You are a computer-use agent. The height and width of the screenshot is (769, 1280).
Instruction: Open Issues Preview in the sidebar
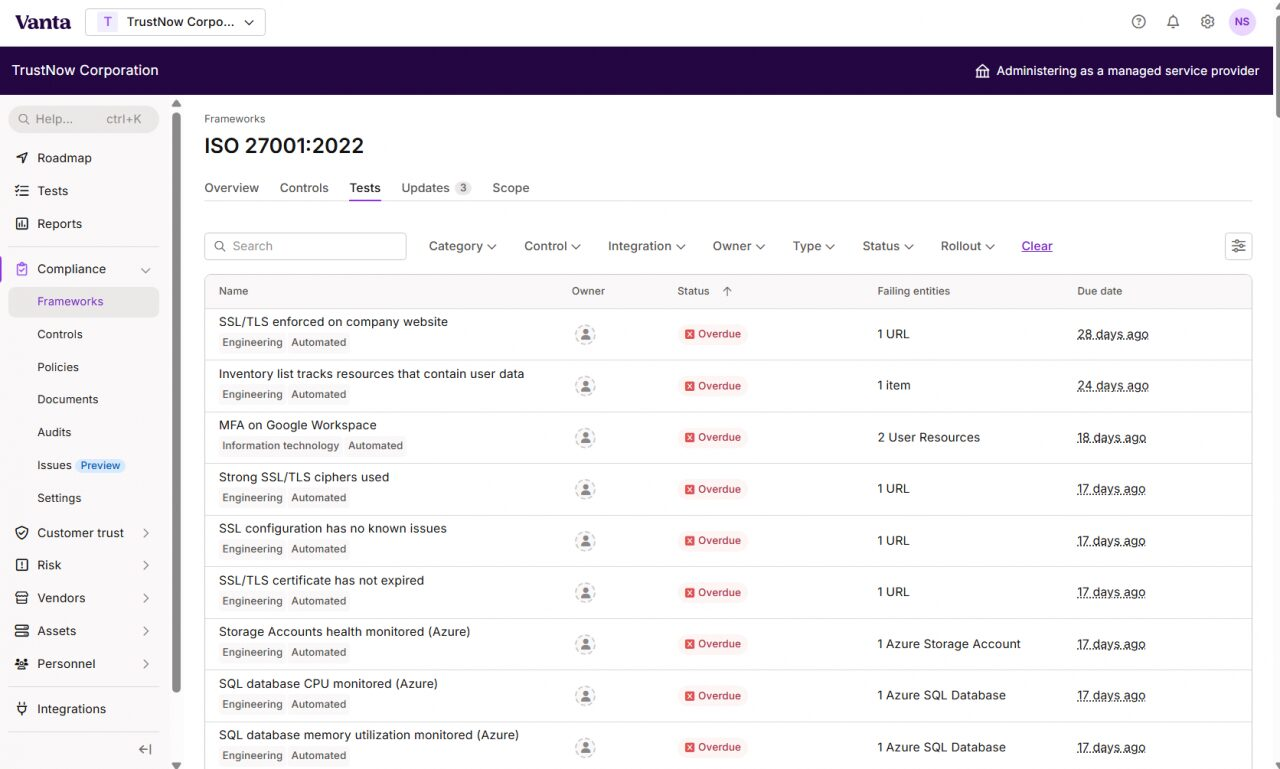[x=79, y=465]
